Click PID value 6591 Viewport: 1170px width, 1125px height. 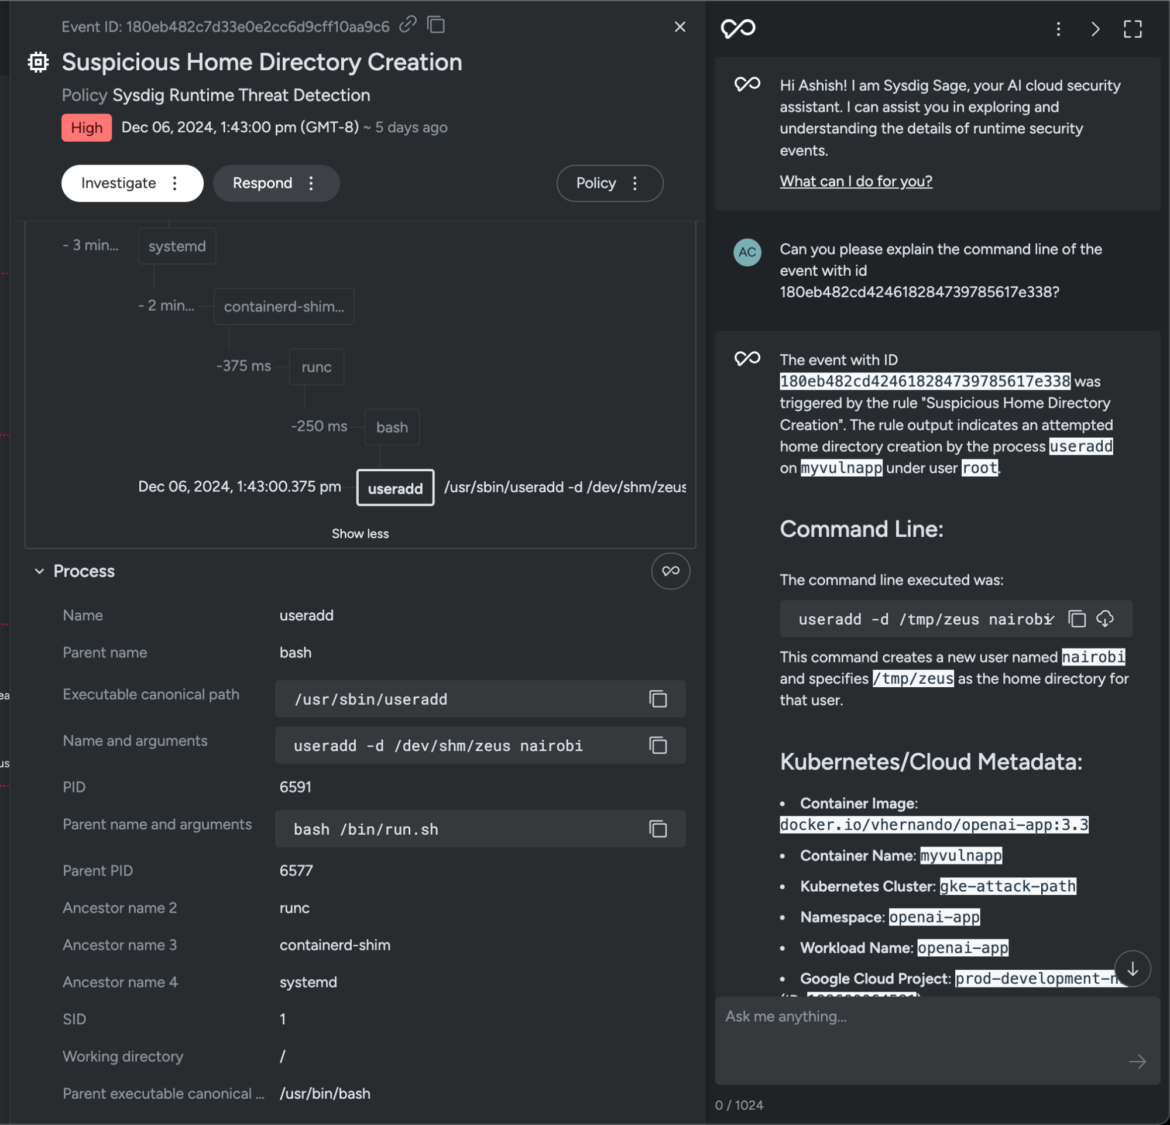pos(295,787)
